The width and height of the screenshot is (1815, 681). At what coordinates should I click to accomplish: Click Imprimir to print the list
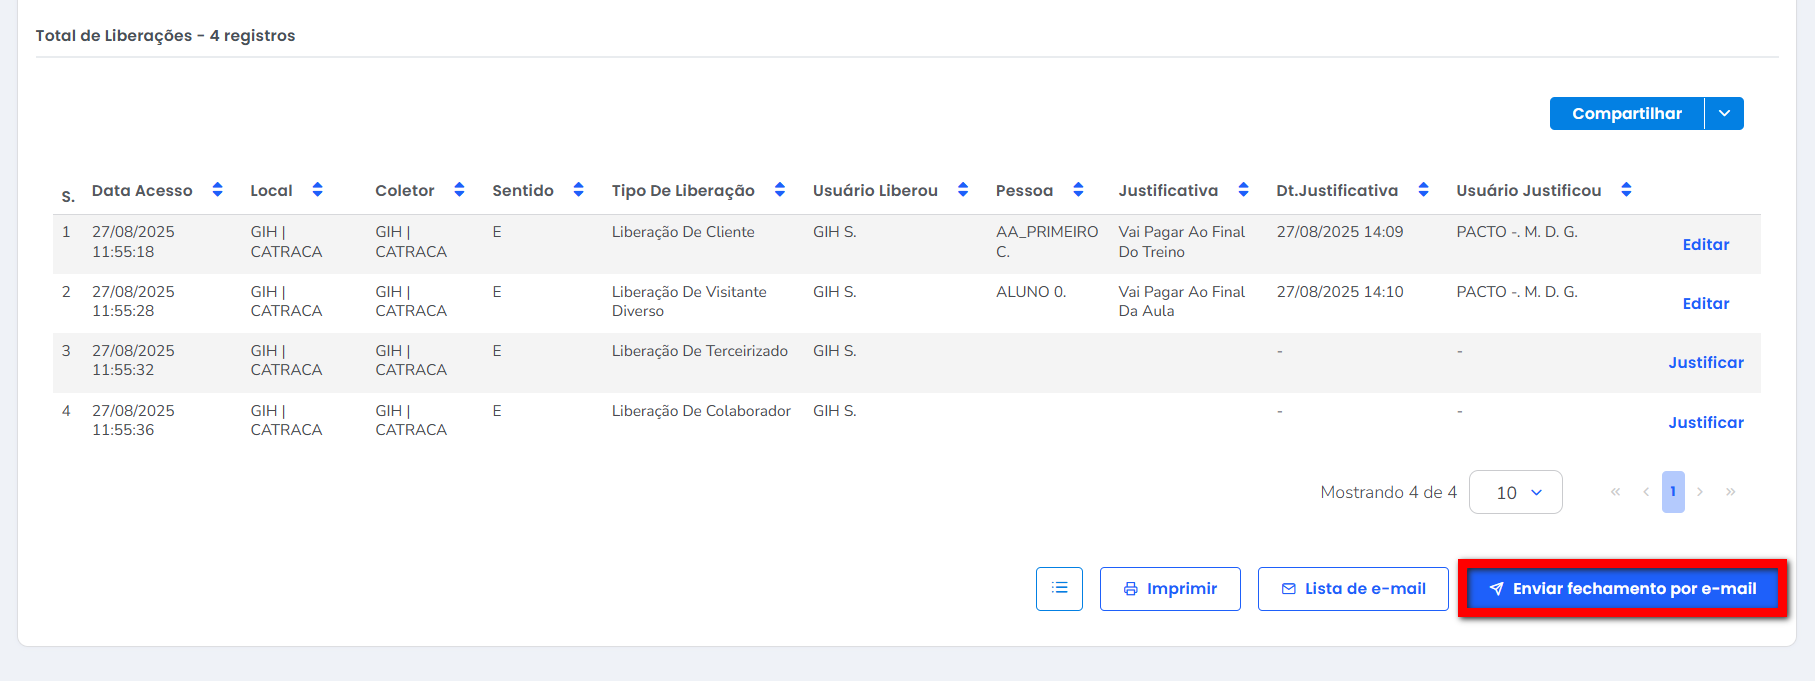click(x=1170, y=589)
